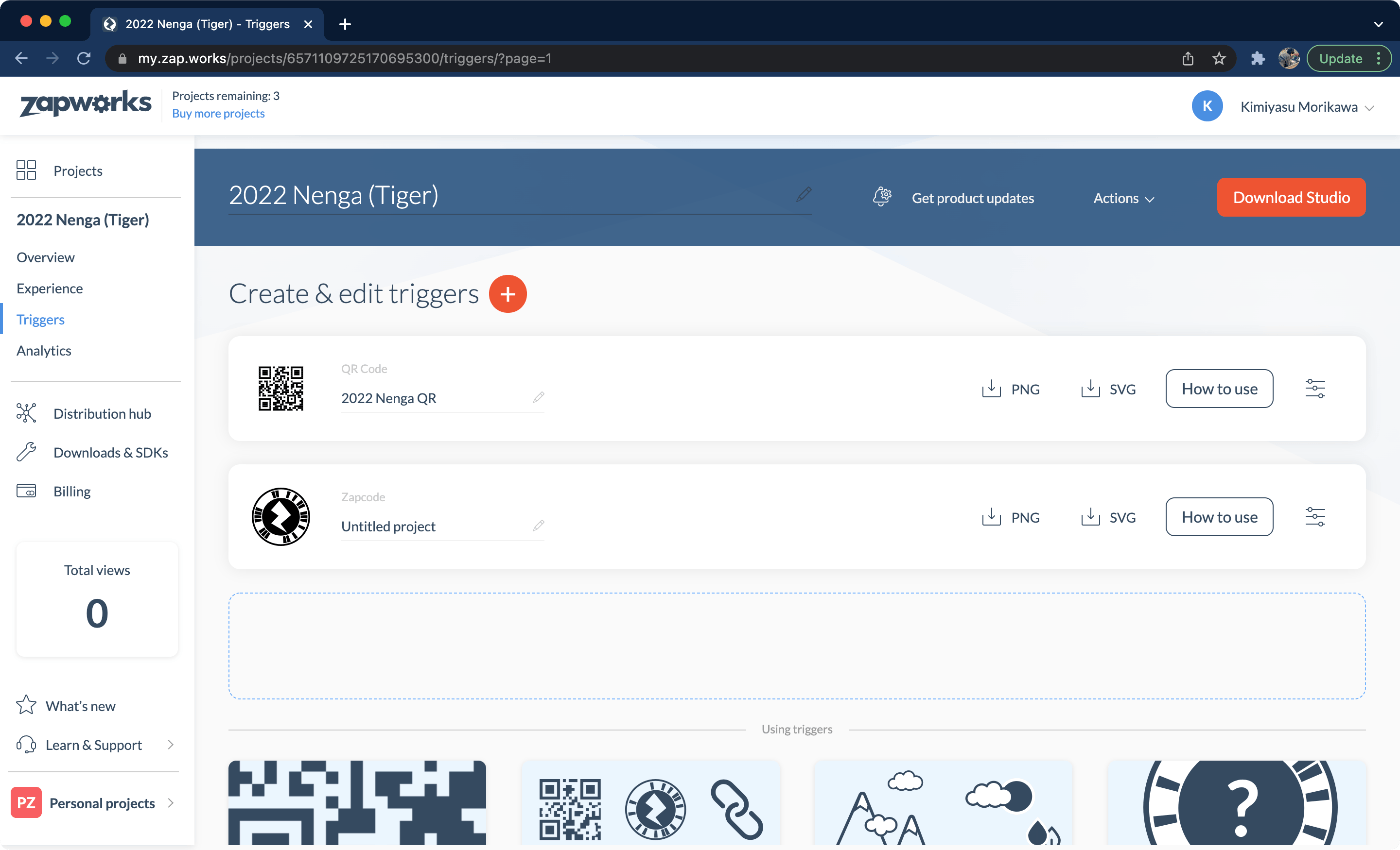Download SVG of the Zapcode trigger
This screenshot has height=850, width=1400.
coord(1108,517)
